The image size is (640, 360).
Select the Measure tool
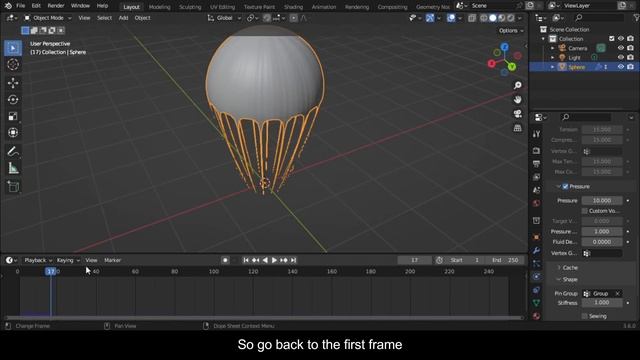coord(13,168)
